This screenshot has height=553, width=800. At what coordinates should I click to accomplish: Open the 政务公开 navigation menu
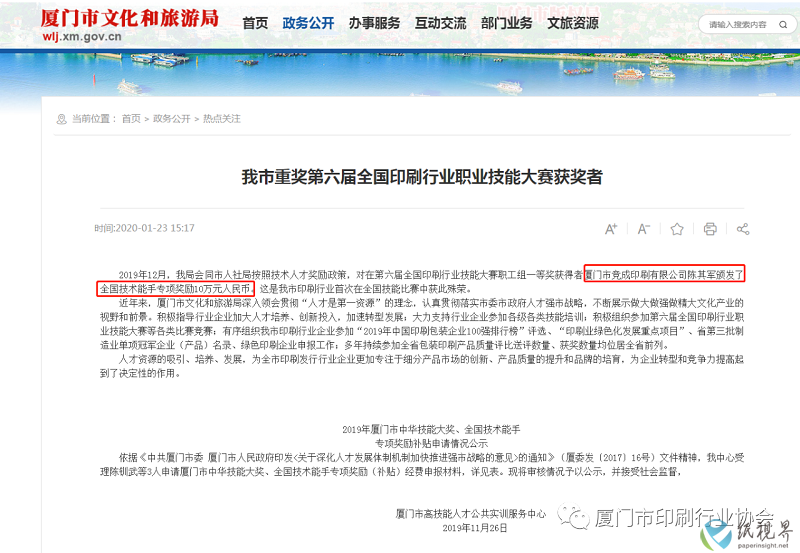[308, 23]
